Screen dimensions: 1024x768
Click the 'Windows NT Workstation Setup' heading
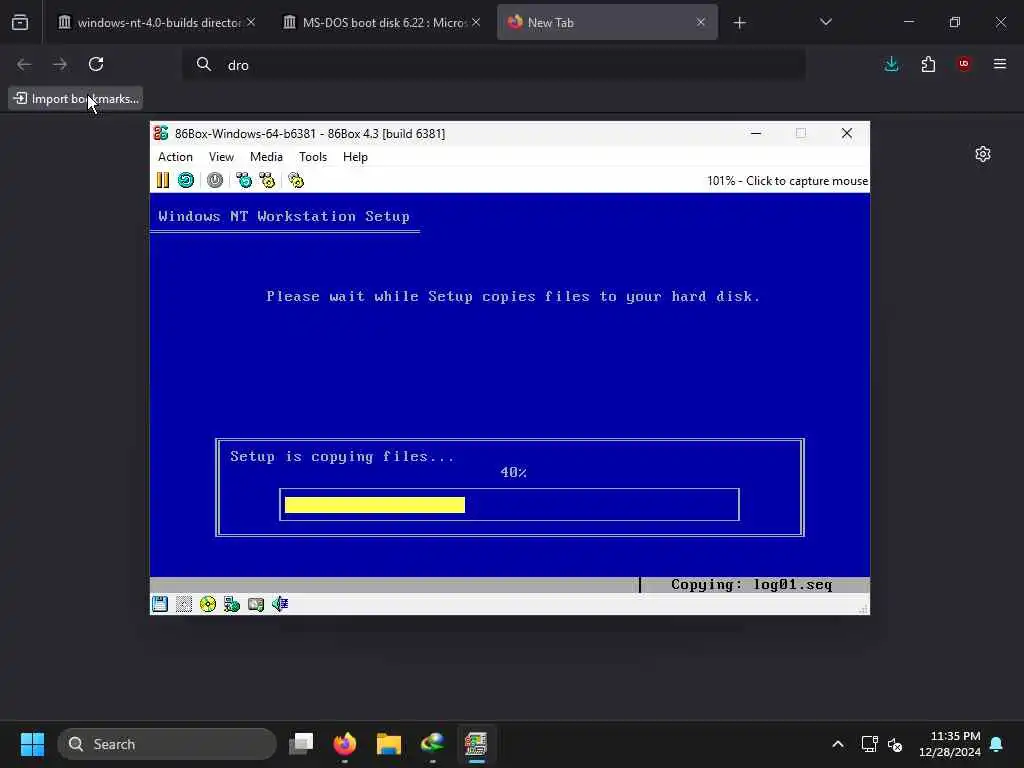tap(283, 216)
